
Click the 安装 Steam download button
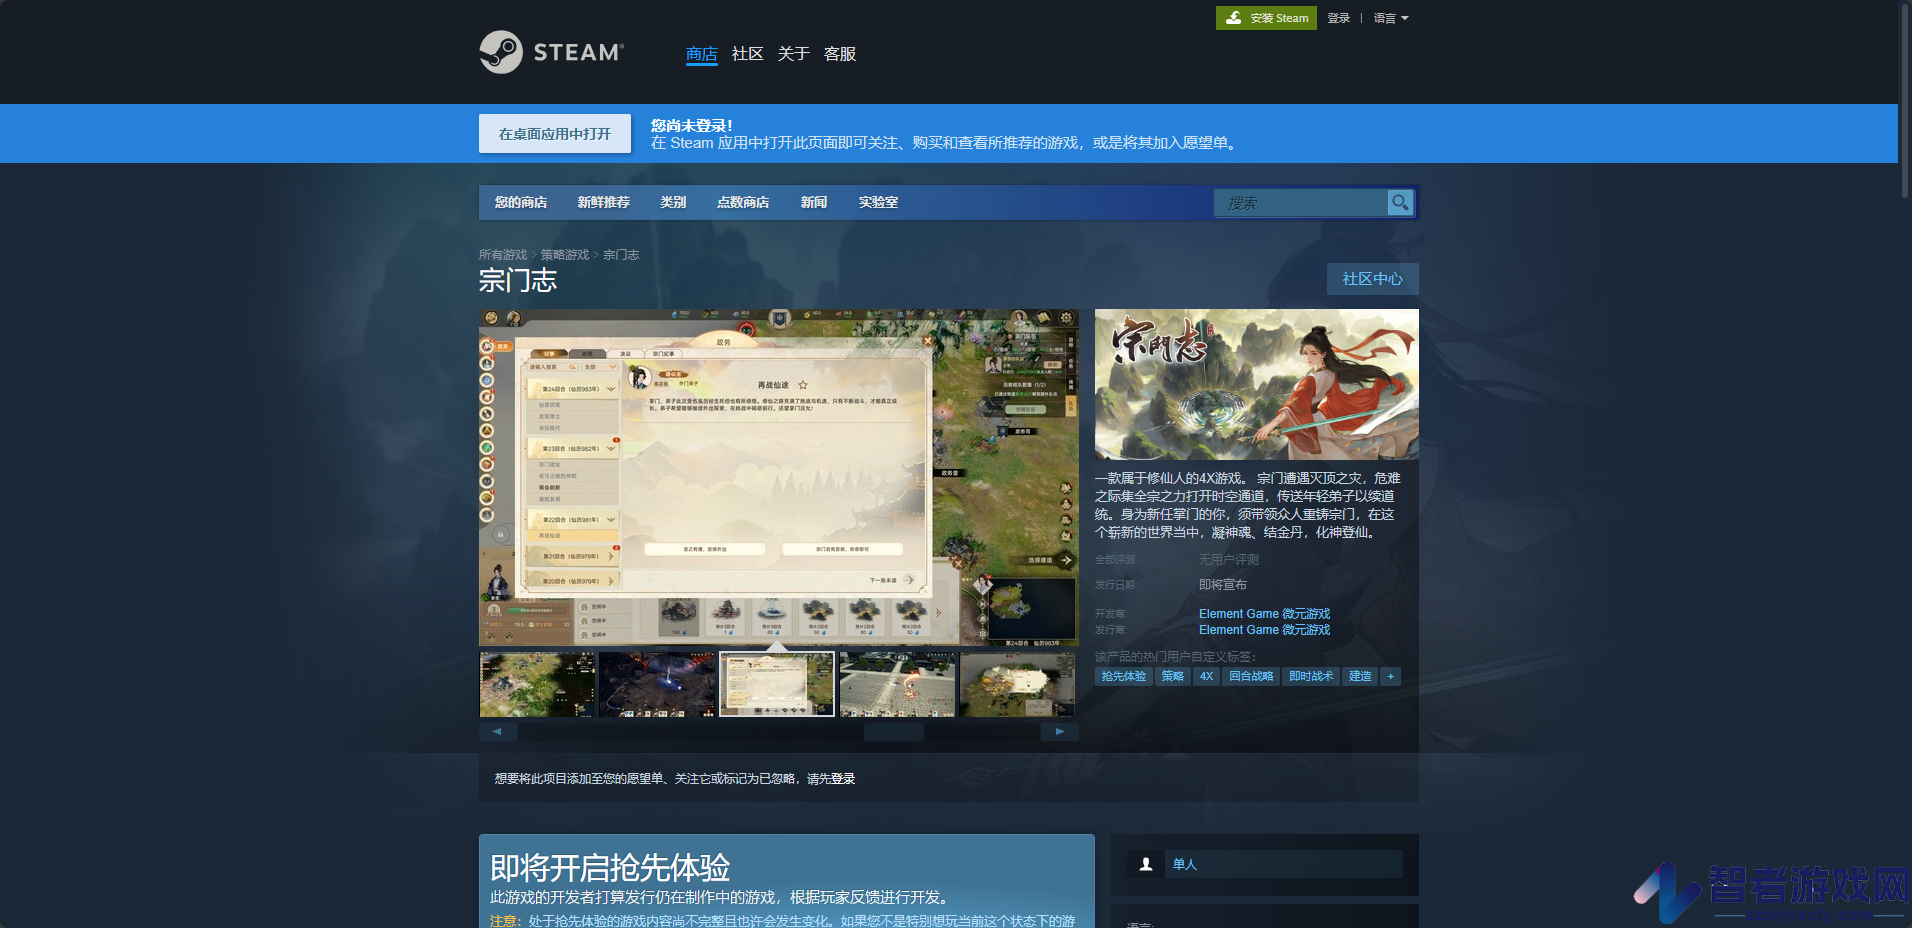point(1266,18)
